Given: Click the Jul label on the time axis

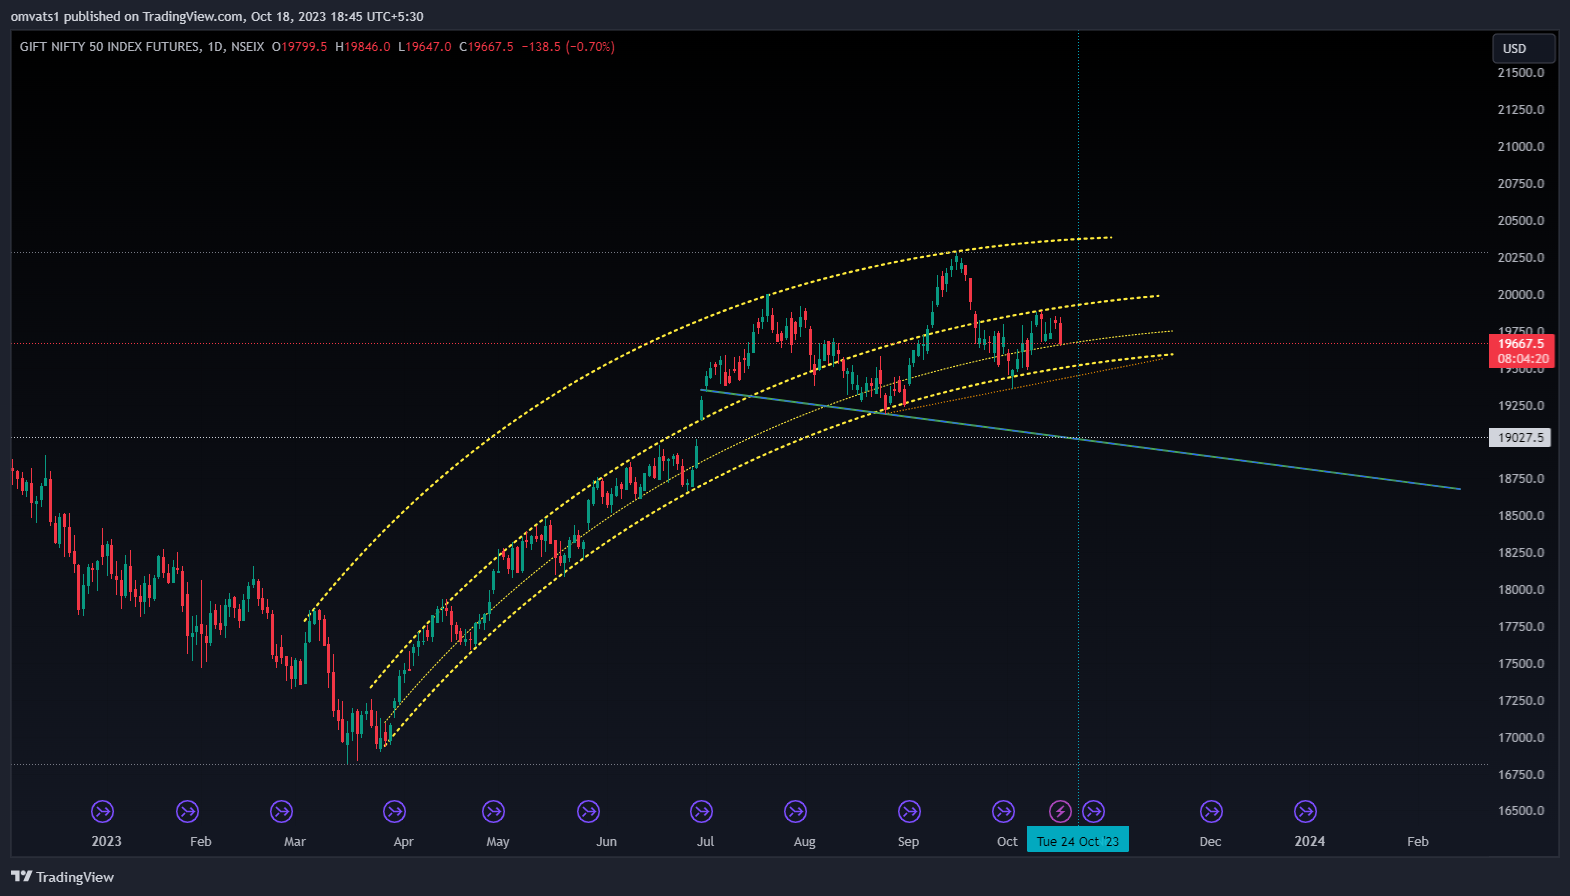Looking at the screenshot, I should (705, 841).
